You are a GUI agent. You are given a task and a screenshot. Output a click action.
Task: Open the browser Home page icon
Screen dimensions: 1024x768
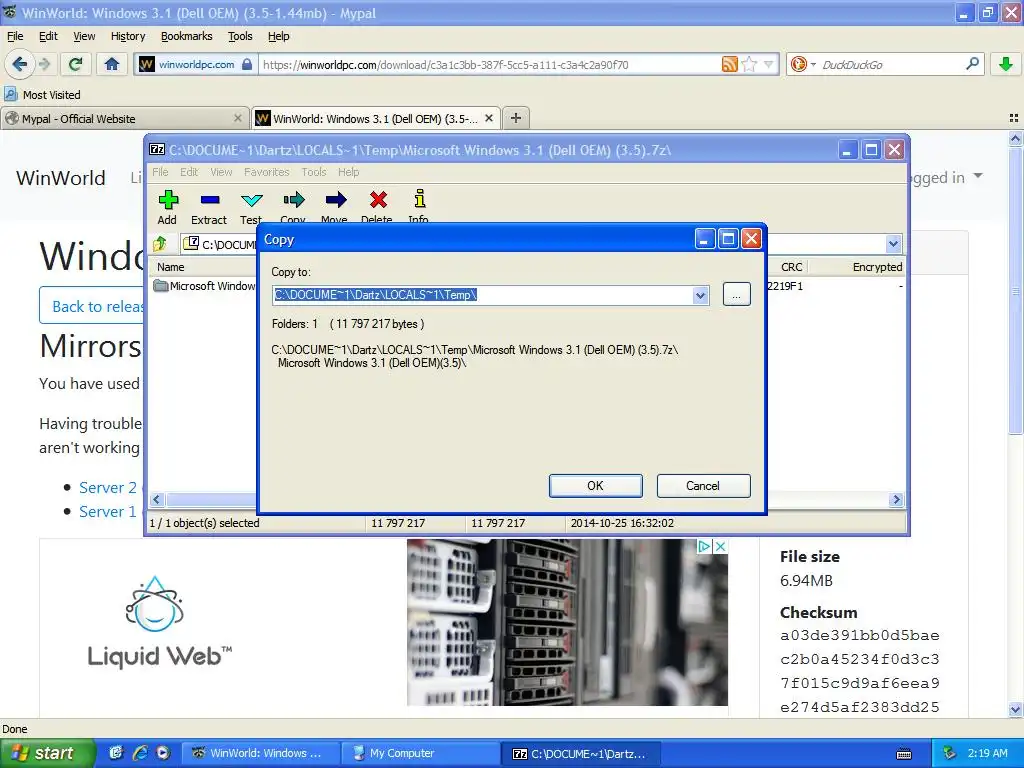click(112, 64)
